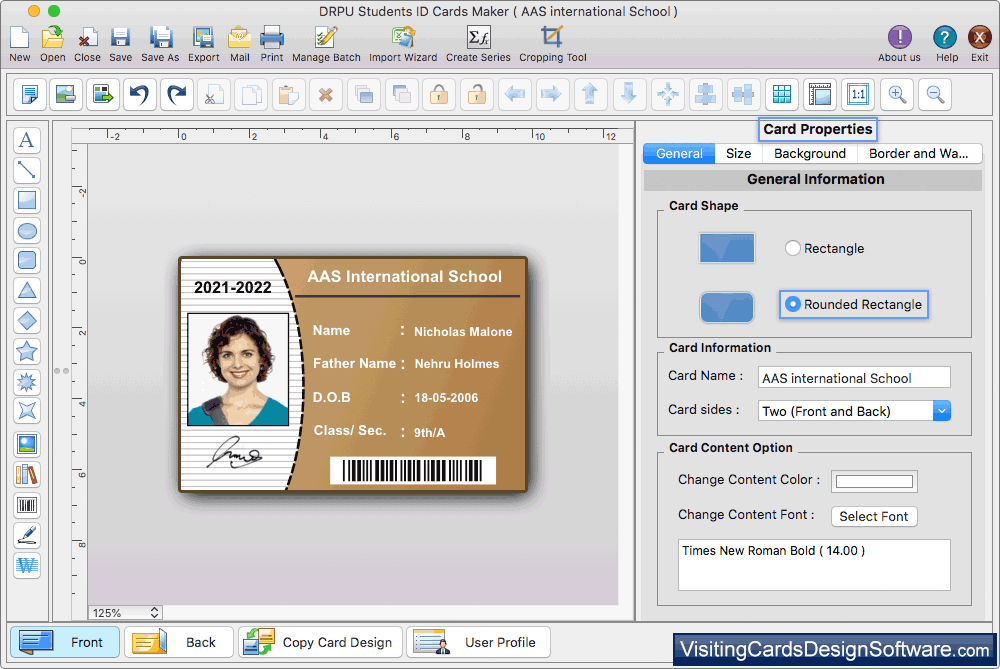Open the Change Content Color swatch
Image resolution: width=1000 pixels, height=669 pixels.
click(874, 482)
